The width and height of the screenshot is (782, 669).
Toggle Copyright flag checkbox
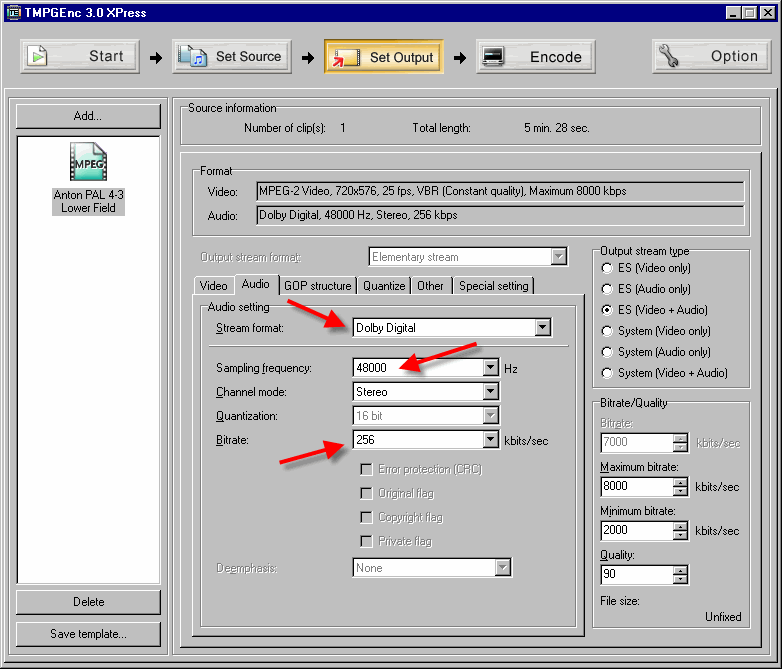366,517
